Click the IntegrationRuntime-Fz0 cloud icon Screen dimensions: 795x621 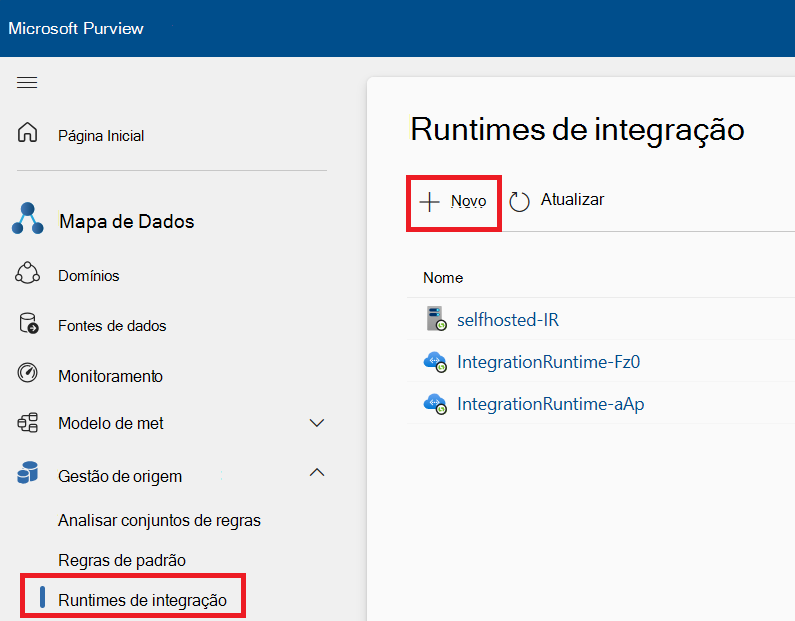tap(435, 362)
